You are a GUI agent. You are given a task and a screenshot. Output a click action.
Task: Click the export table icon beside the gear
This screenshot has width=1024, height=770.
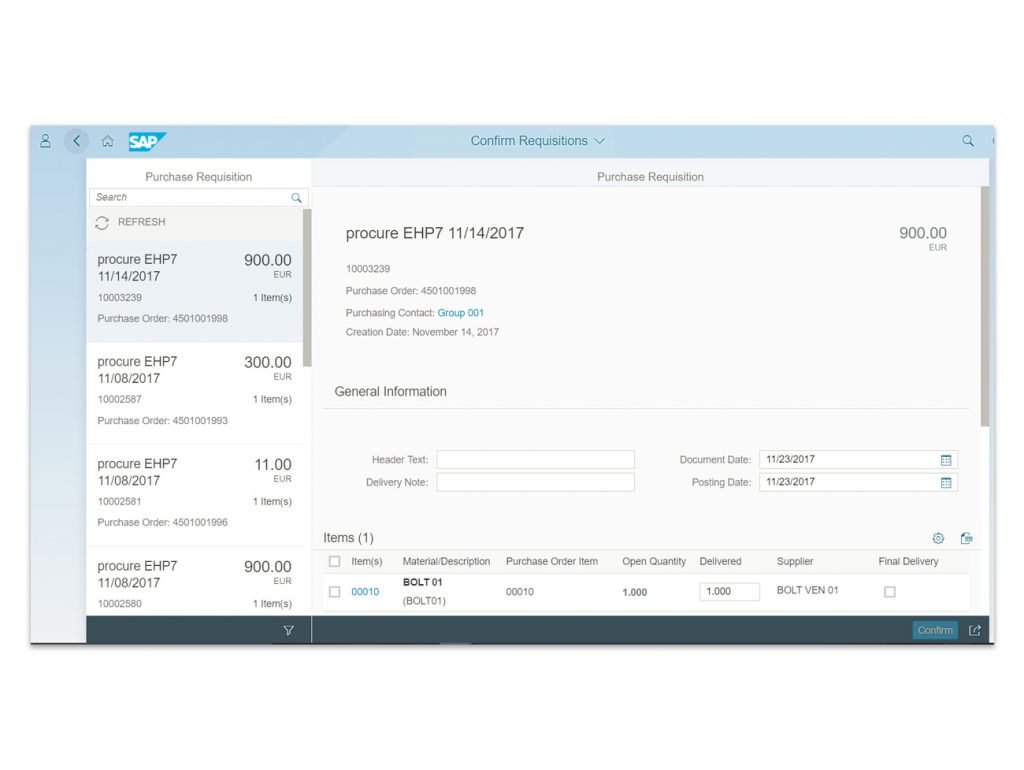tap(966, 538)
